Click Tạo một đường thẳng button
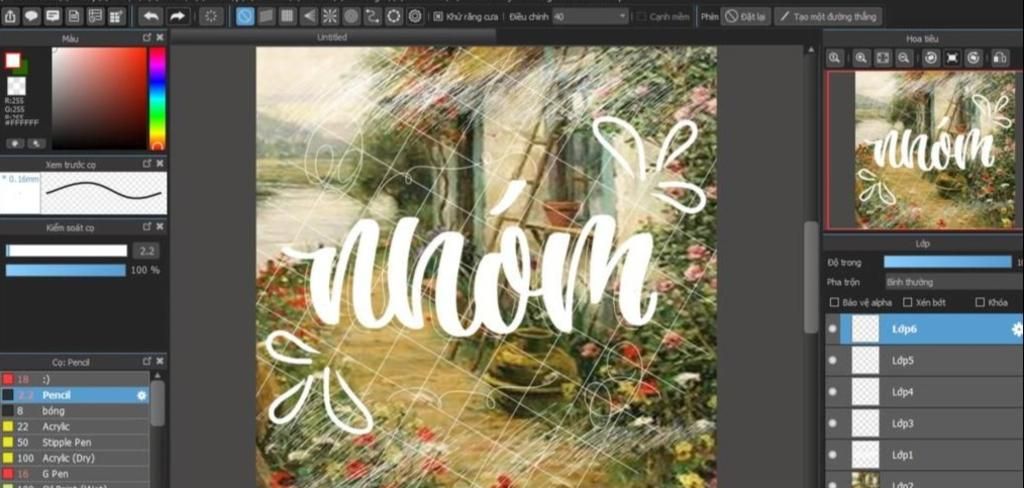This screenshot has height=488, width=1024. pos(827,17)
